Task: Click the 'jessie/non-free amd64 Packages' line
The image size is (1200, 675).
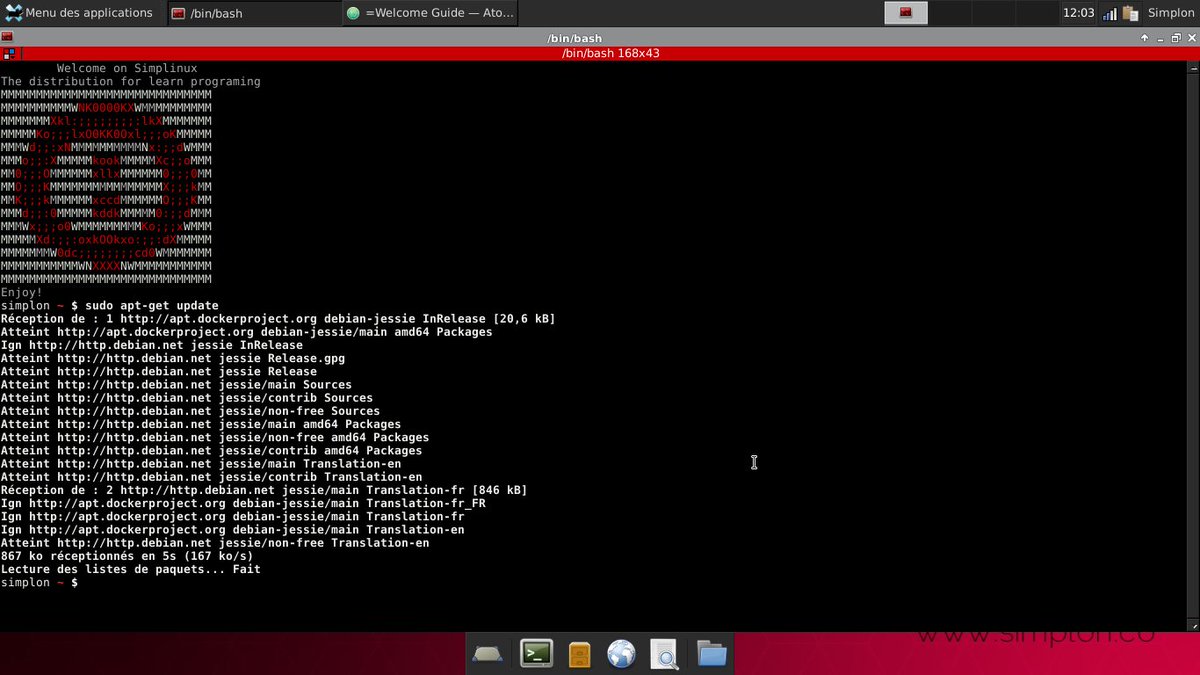Action: [x=215, y=437]
